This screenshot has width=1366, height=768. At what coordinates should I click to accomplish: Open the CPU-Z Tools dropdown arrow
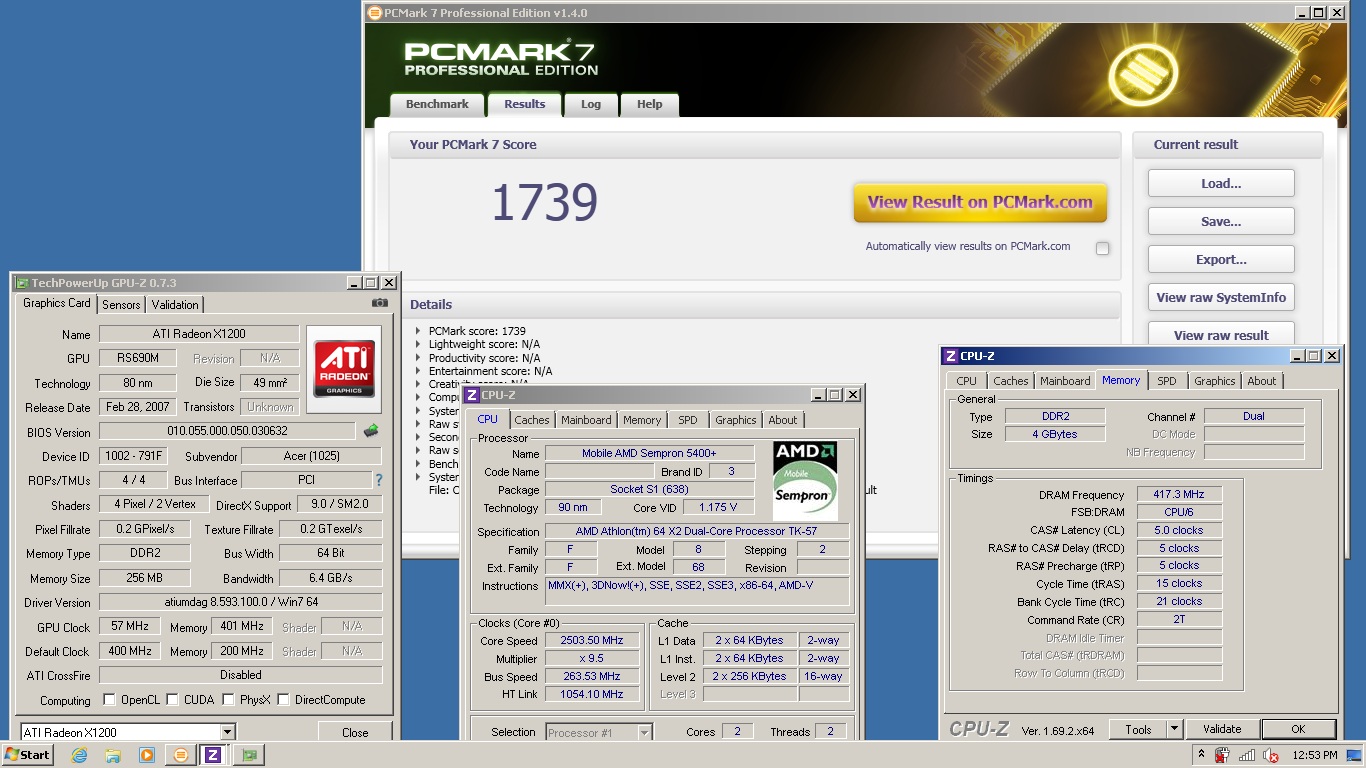1174,729
